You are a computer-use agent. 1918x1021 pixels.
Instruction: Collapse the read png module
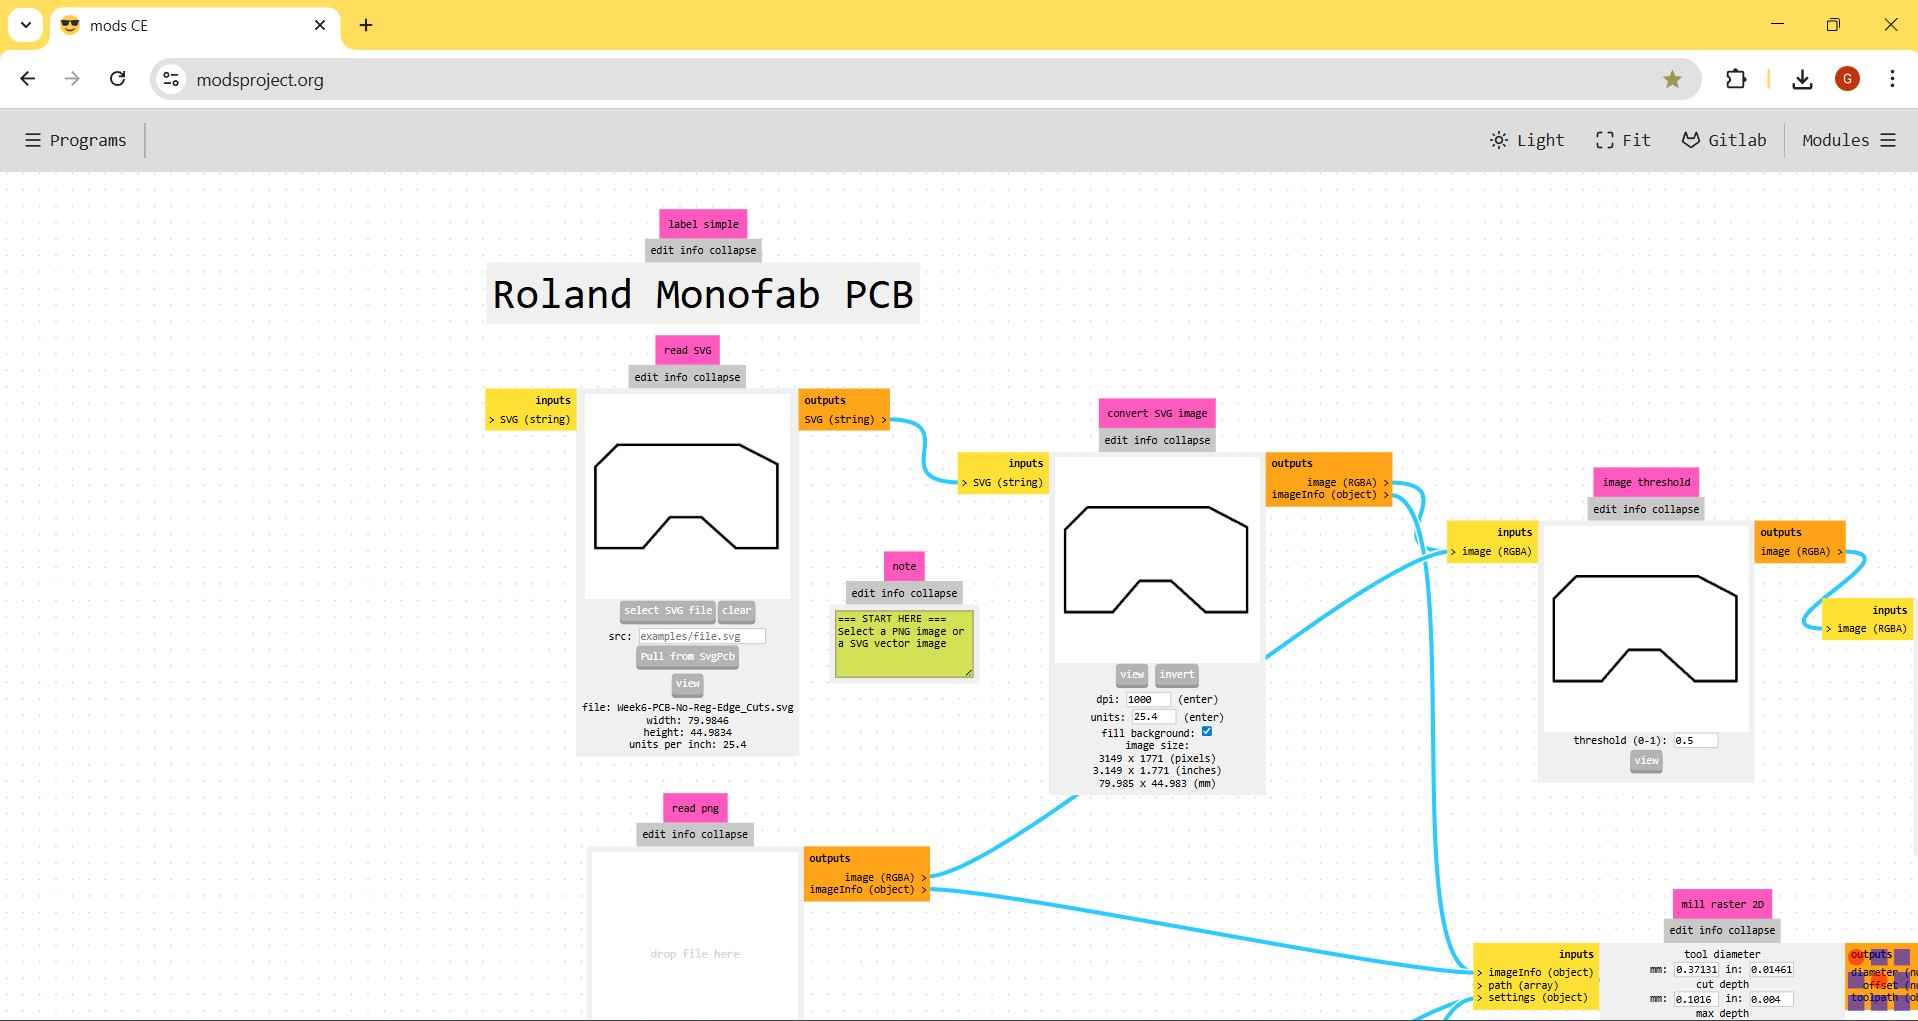pyautogui.click(x=724, y=834)
